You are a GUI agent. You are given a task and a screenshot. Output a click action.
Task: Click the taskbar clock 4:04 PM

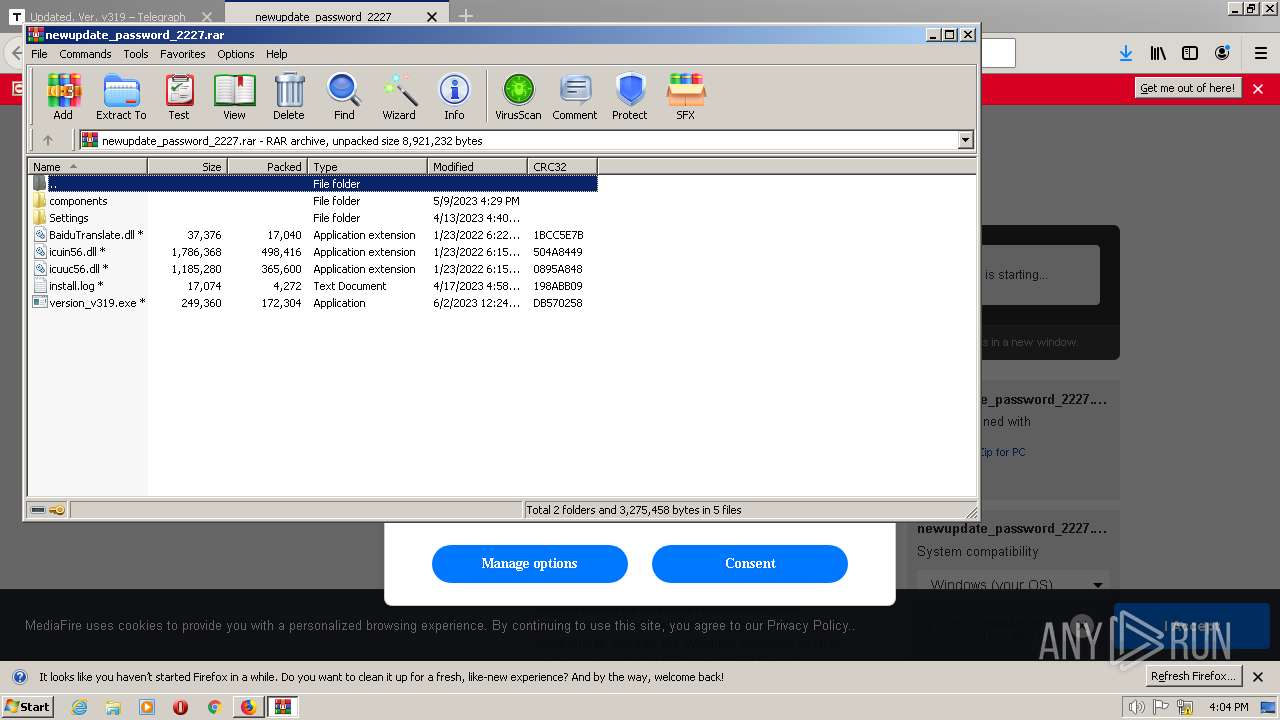click(1228, 707)
